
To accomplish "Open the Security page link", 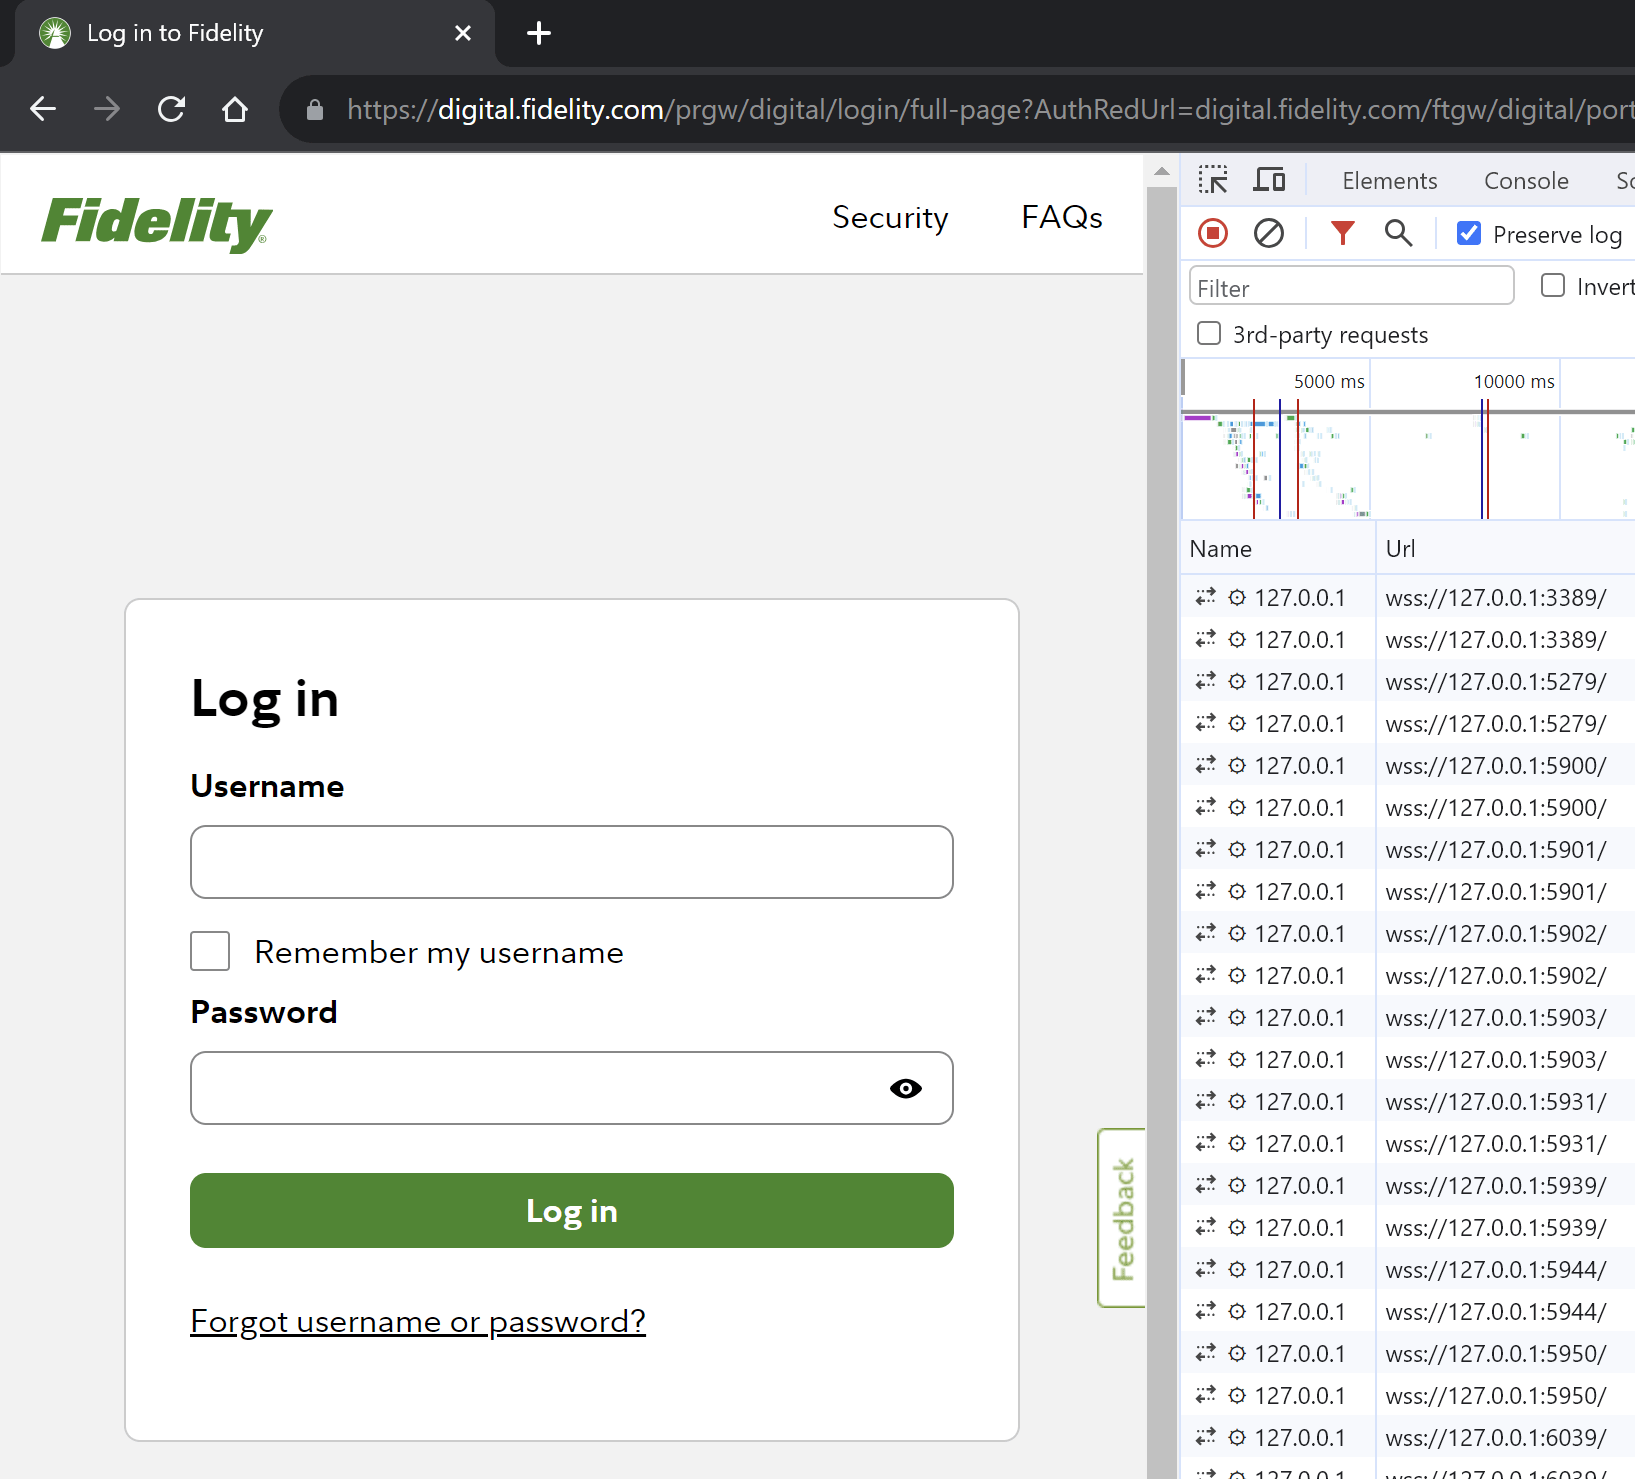I will (x=890, y=217).
